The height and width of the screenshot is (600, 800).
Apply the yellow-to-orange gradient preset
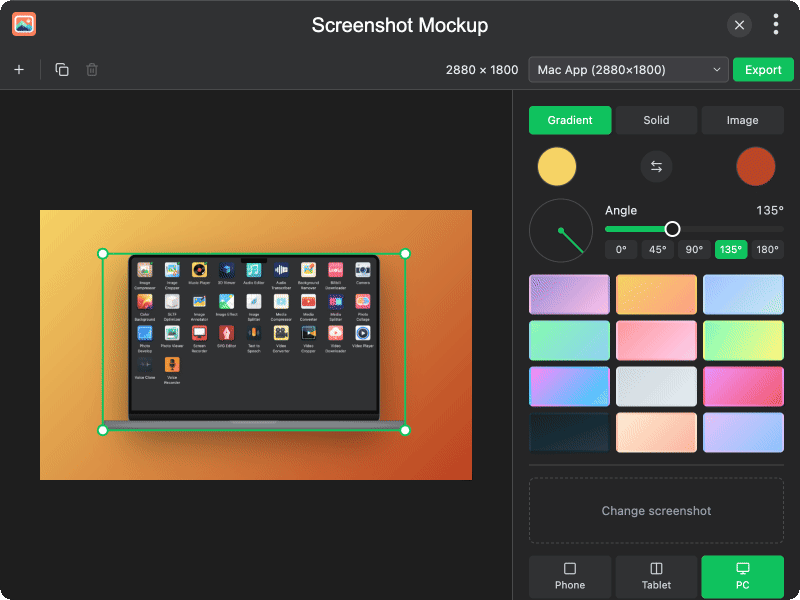point(656,294)
